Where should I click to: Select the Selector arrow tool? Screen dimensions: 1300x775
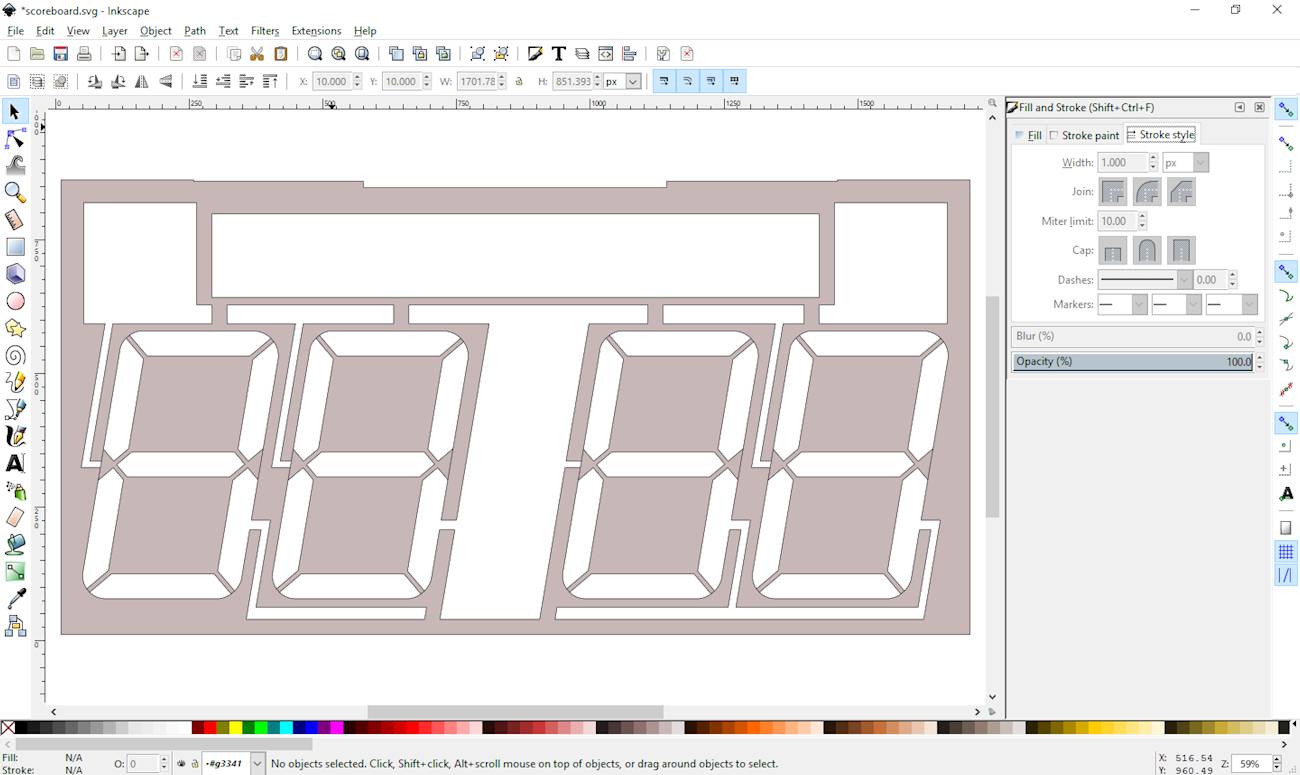[15, 112]
